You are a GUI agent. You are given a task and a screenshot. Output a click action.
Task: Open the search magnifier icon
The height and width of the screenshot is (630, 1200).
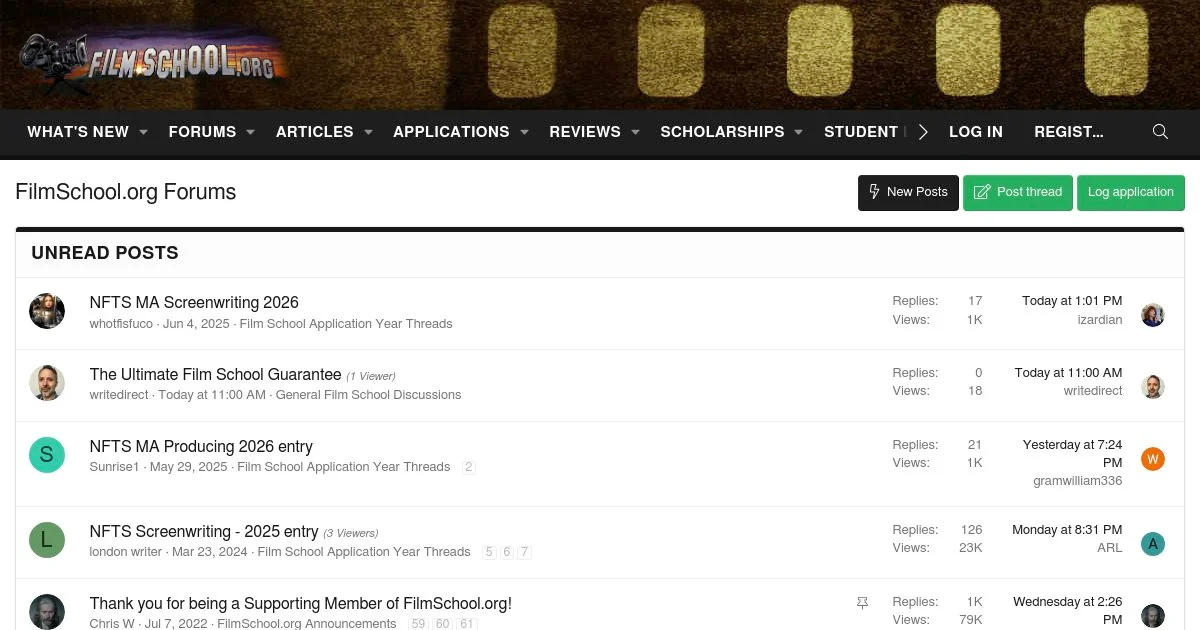1160,132
